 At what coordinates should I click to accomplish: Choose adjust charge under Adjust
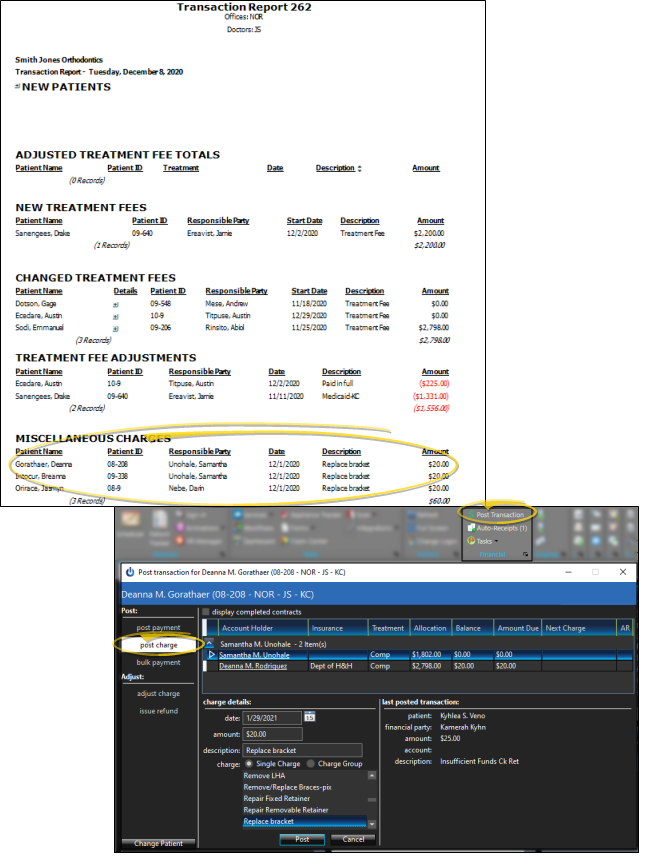pyautogui.click(x=159, y=693)
